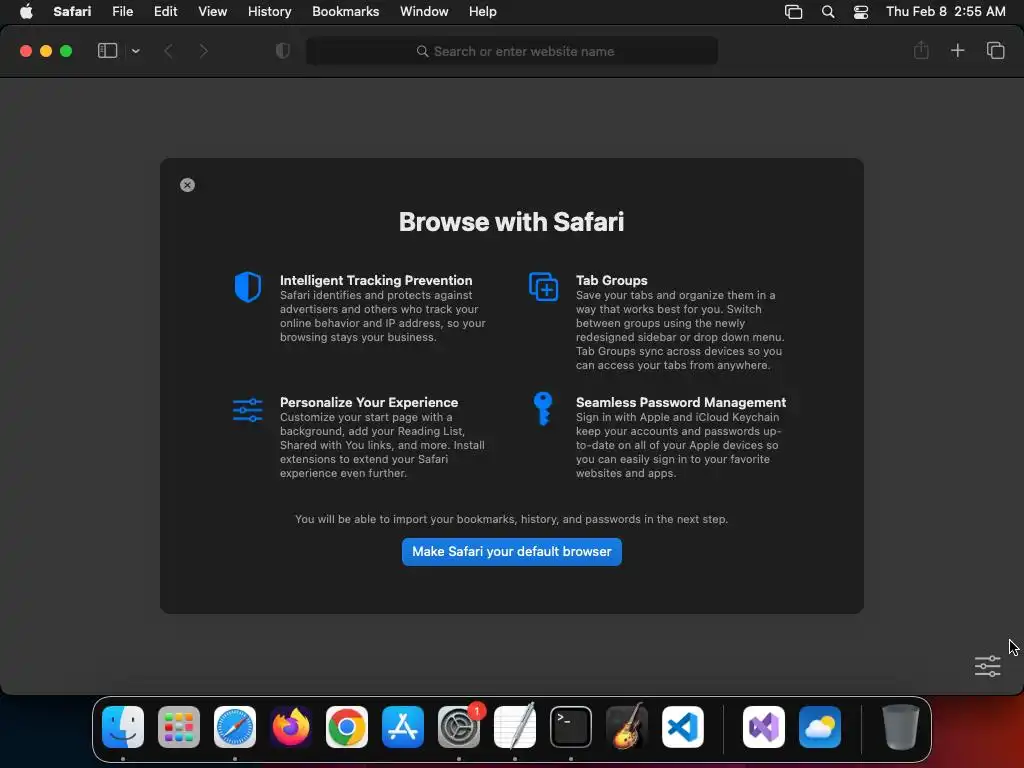Click Safari icon in the Dock
The height and width of the screenshot is (768, 1024).
tap(235, 727)
